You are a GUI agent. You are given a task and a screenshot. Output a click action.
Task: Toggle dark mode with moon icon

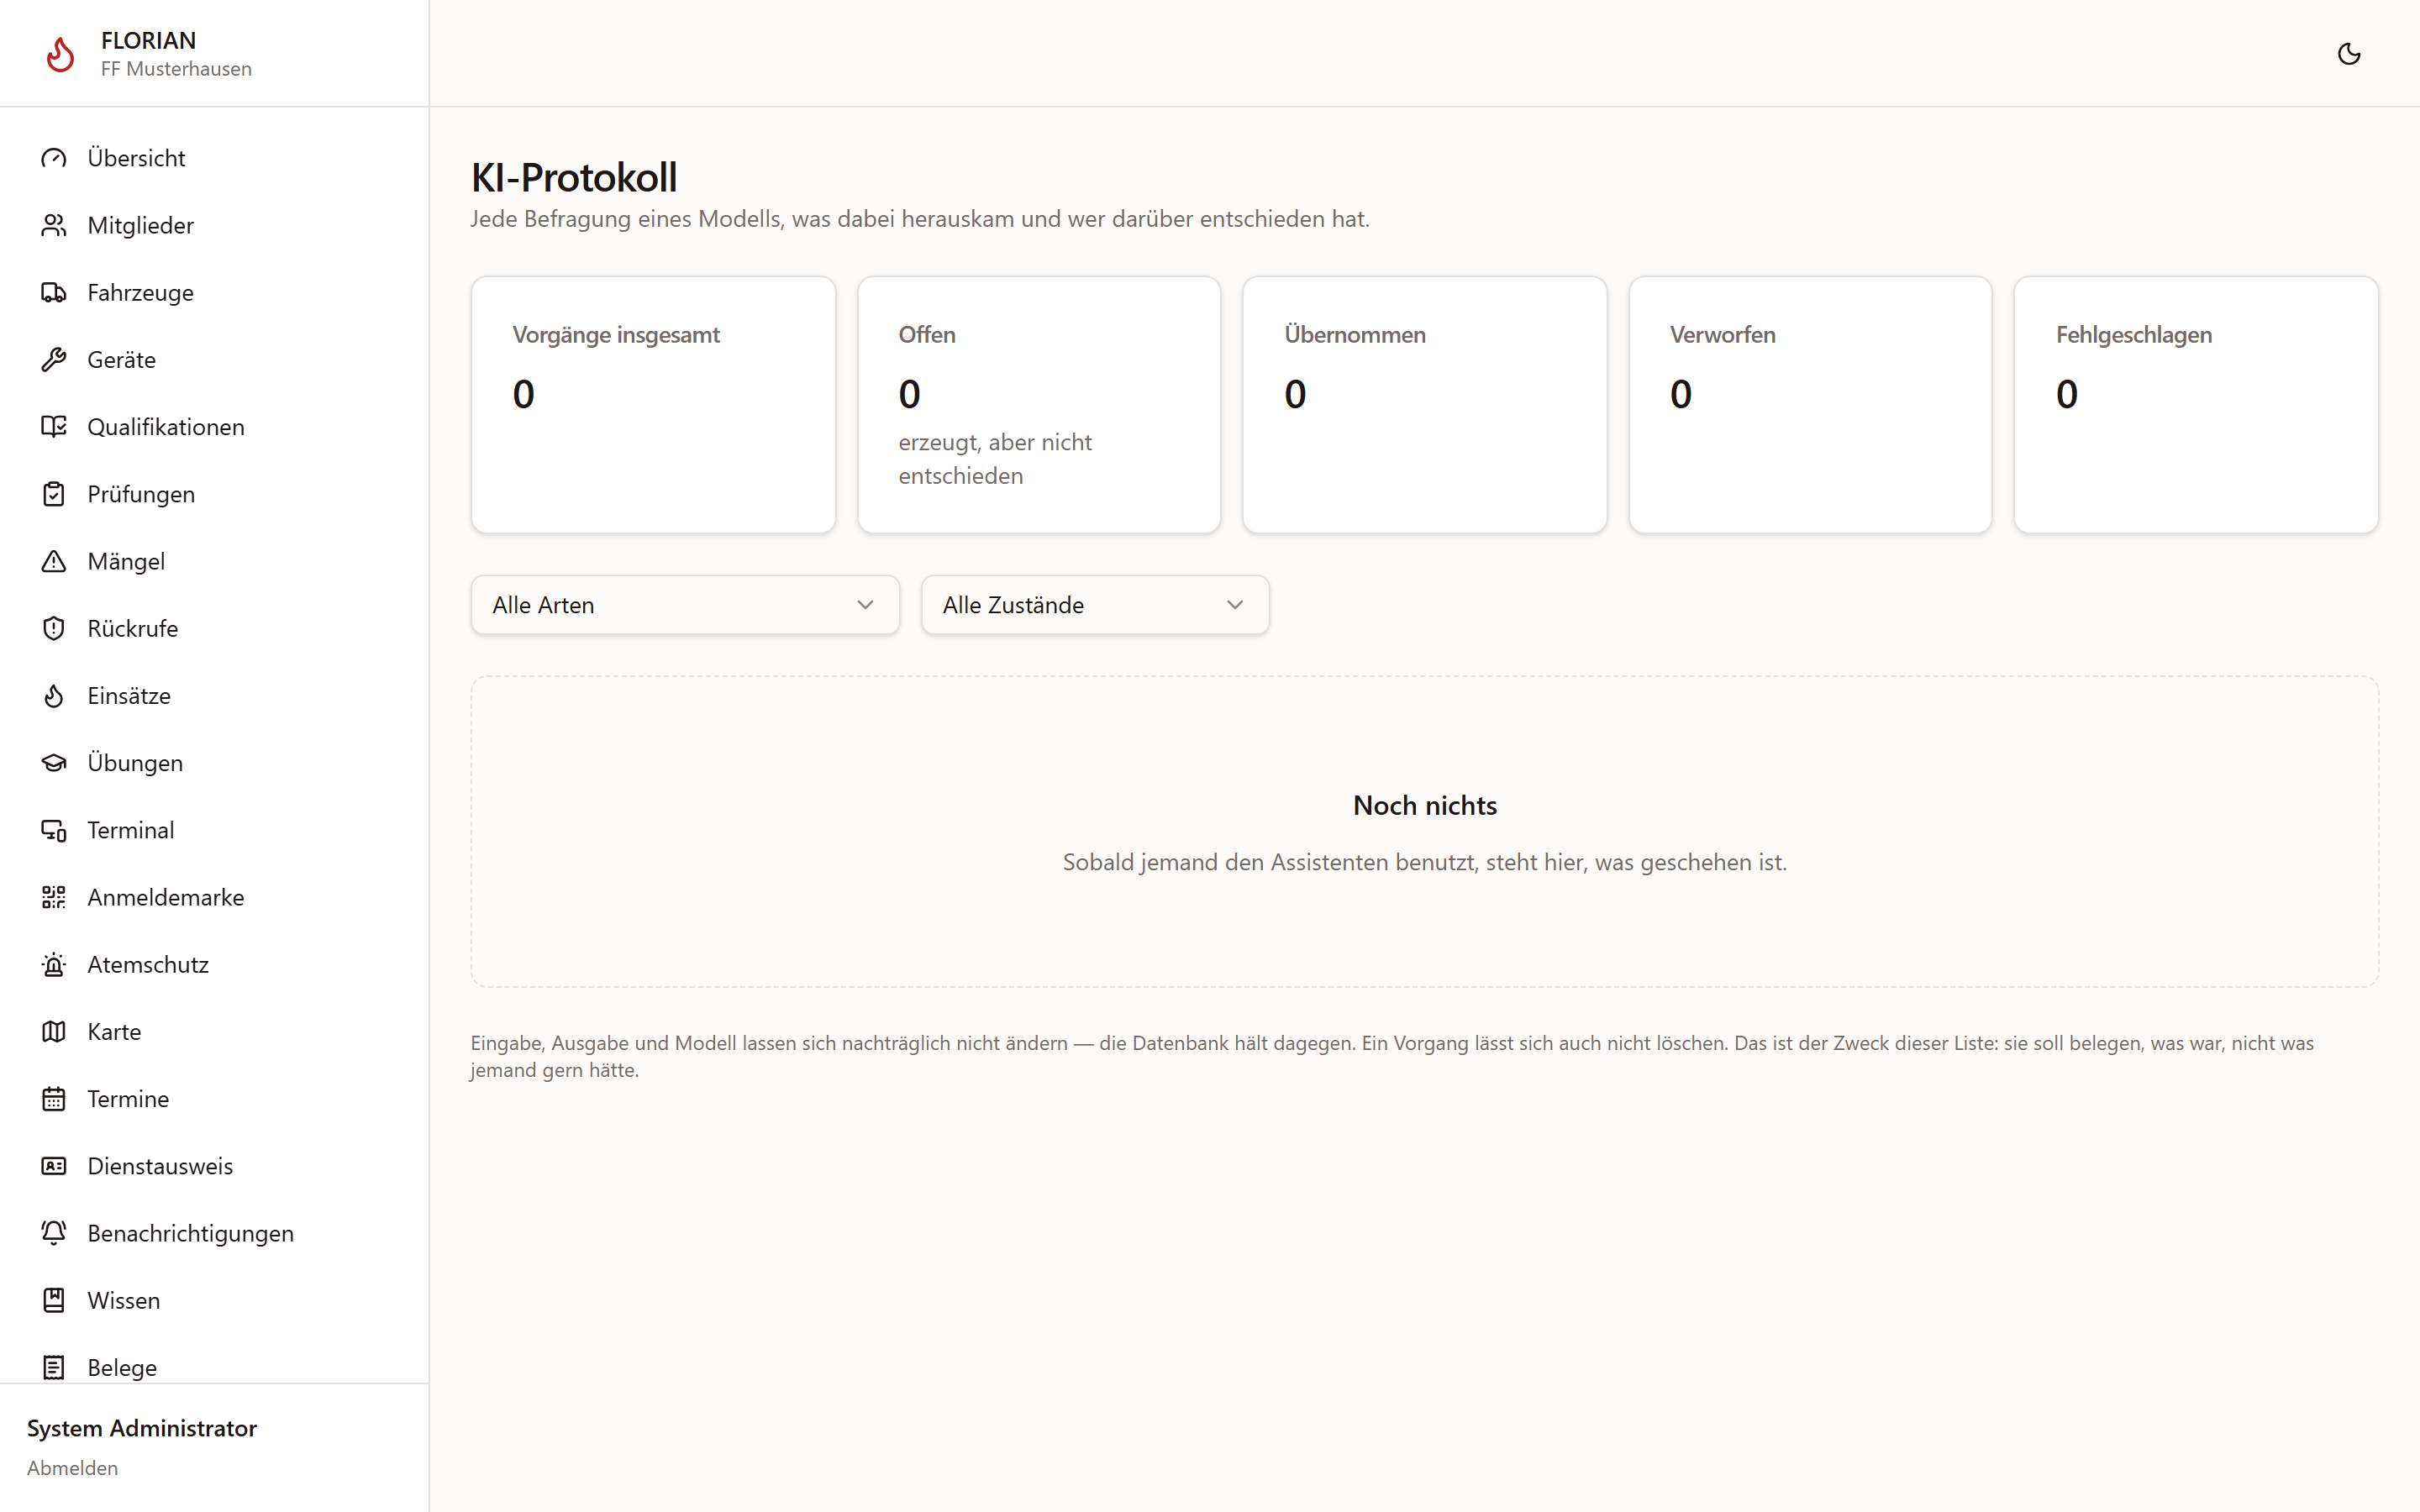2348,54
